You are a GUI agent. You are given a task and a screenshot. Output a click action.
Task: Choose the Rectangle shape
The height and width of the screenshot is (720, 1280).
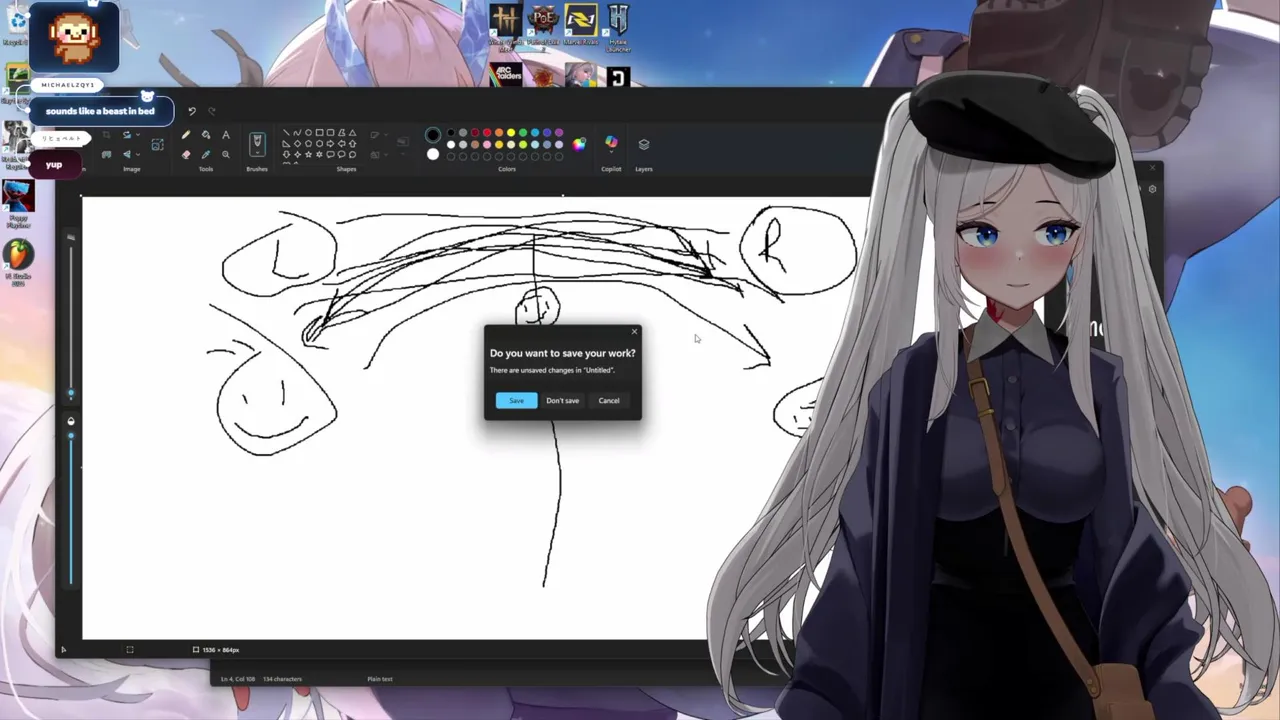tap(319, 132)
